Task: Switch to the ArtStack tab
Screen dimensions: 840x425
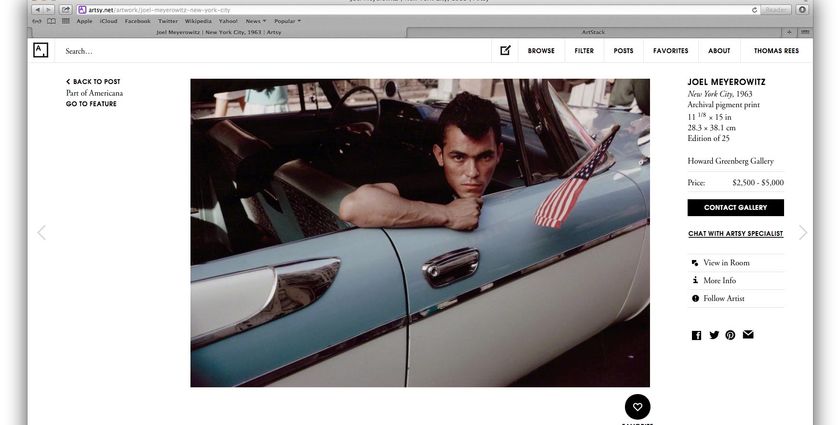Action: pyautogui.click(x=593, y=32)
